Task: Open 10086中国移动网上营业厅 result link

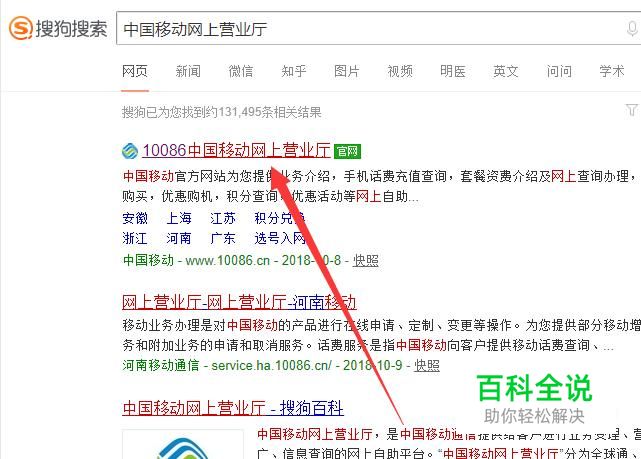Action: tap(236, 150)
